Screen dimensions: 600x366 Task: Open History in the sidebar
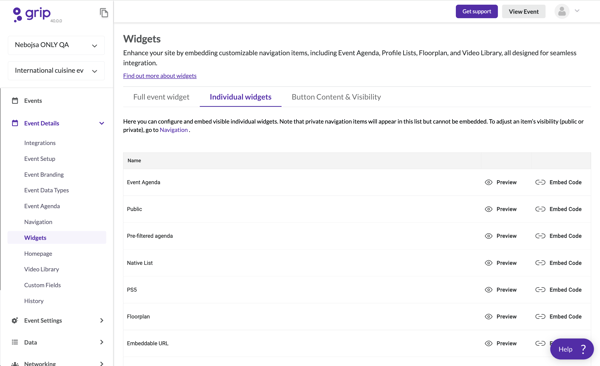34,301
